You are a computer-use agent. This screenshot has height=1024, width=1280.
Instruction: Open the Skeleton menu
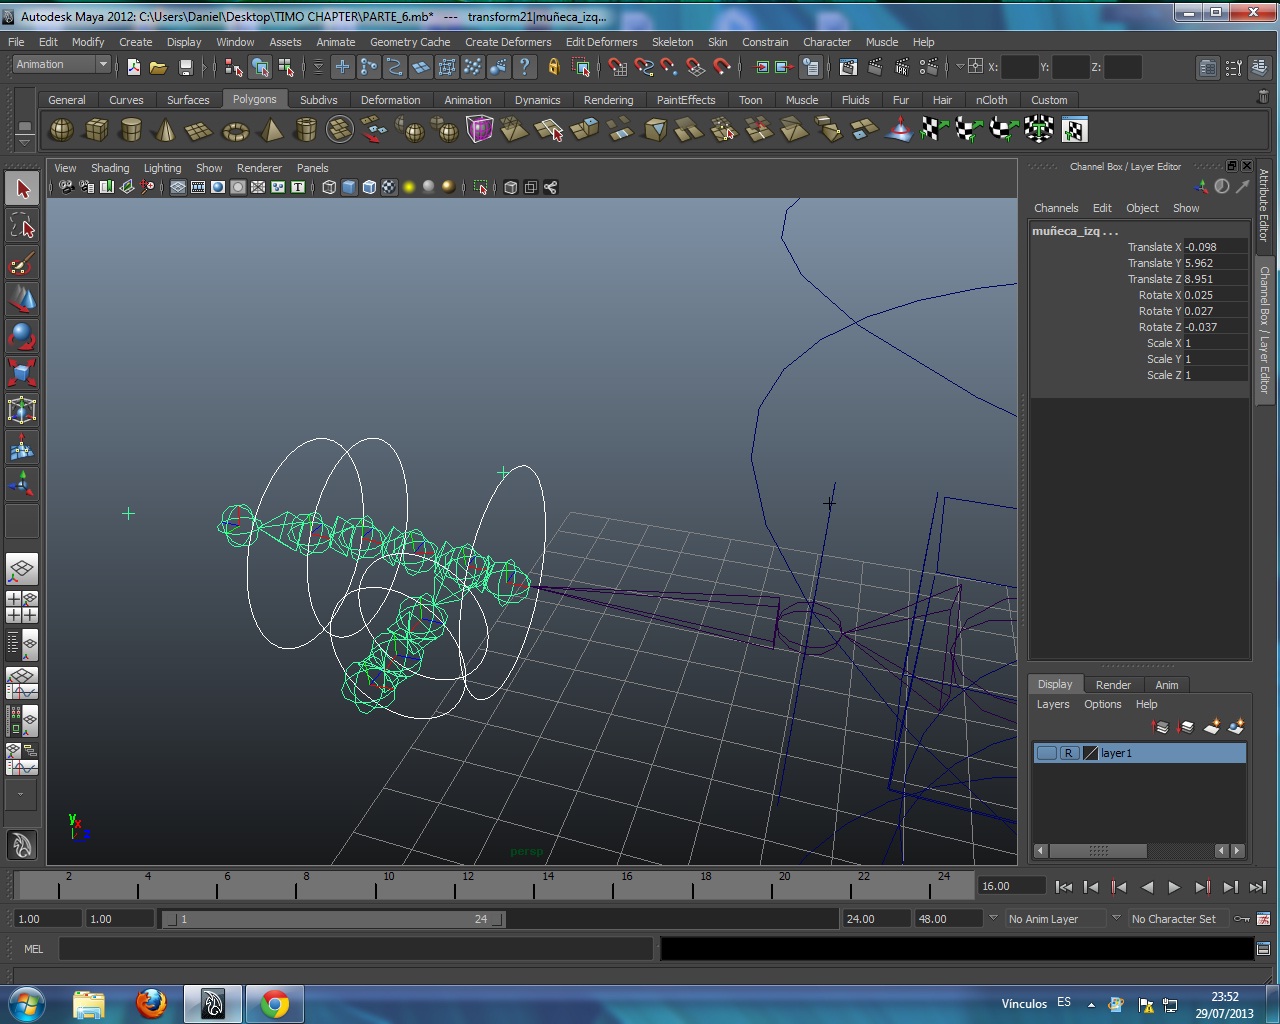click(x=672, y=42)
